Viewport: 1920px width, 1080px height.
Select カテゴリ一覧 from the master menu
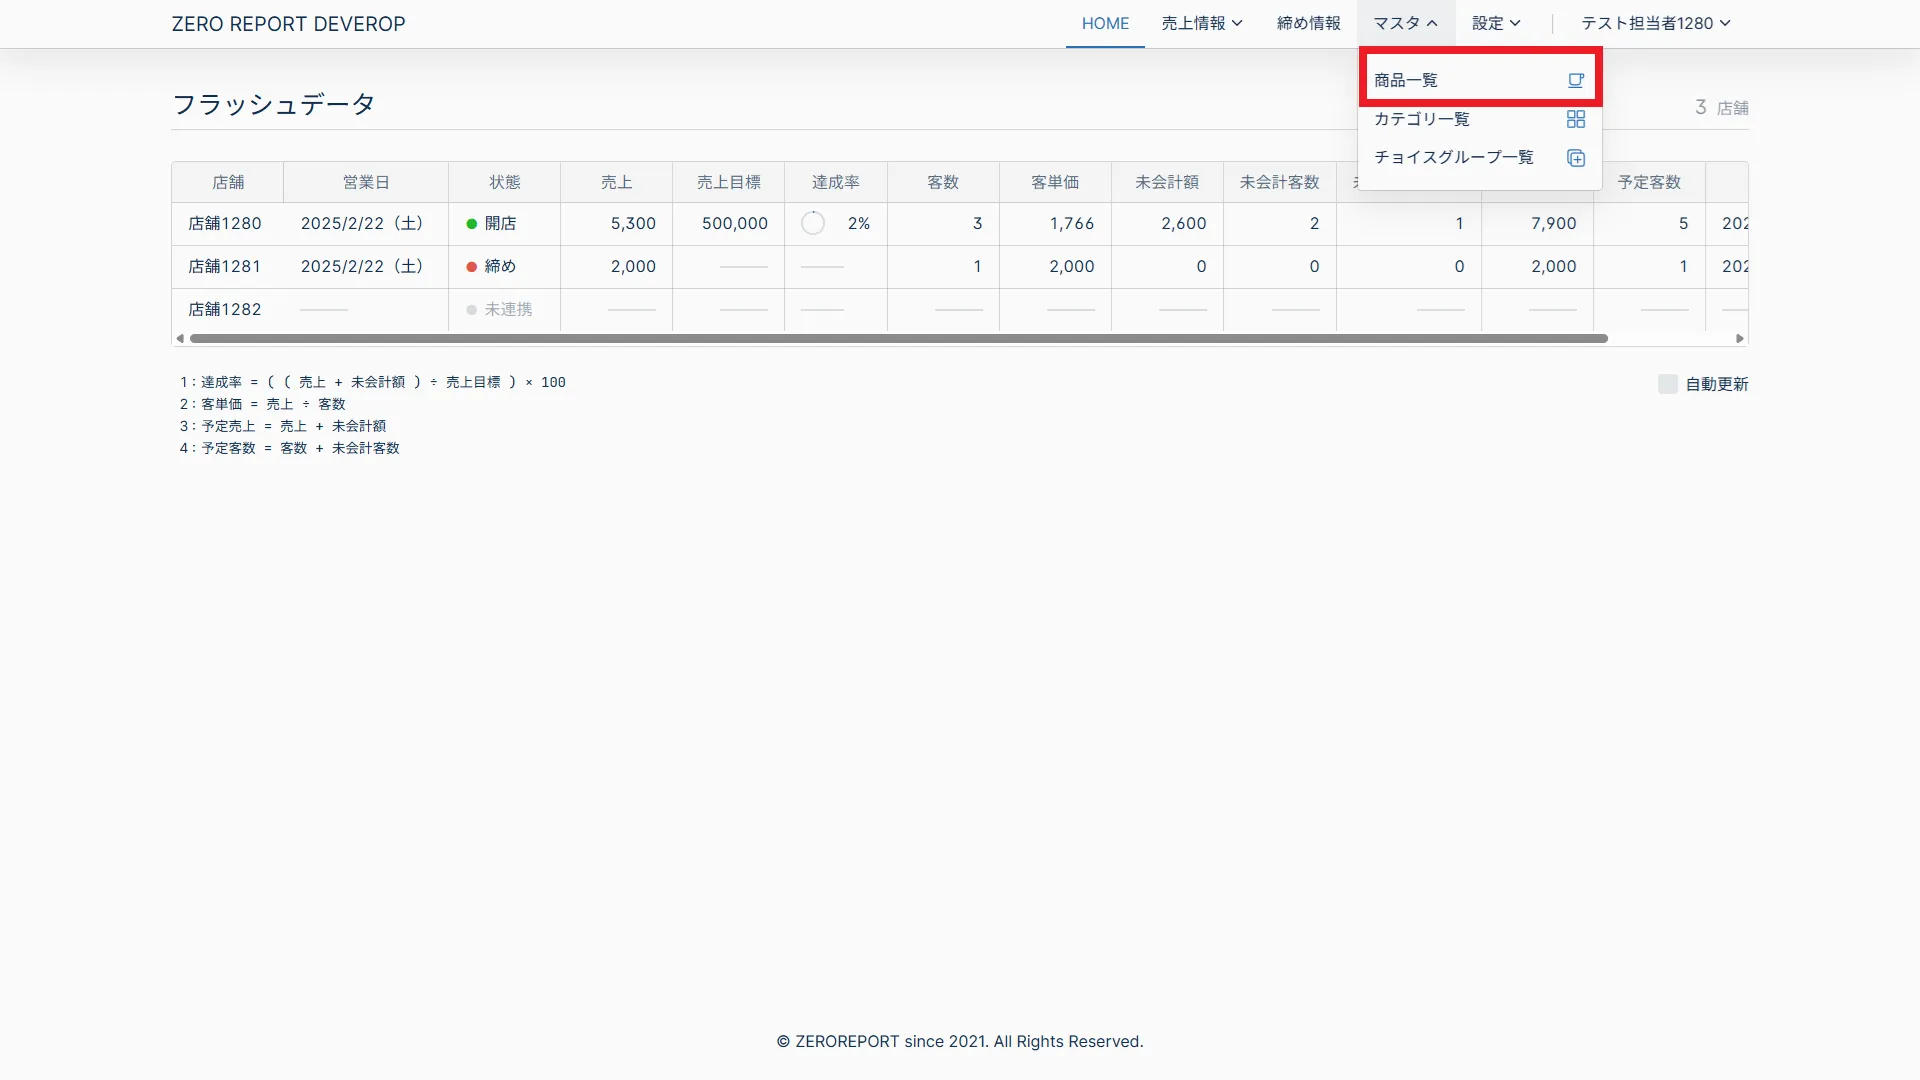click(x=1421, y=119)
